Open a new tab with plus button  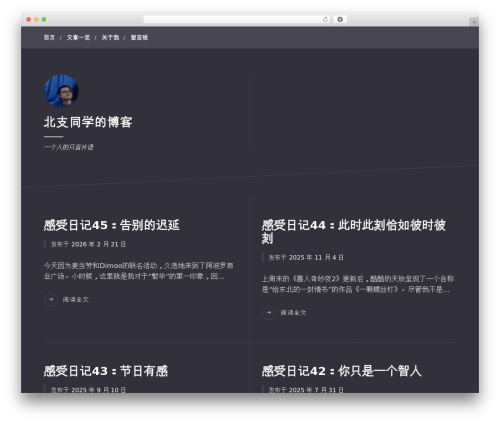474,22
